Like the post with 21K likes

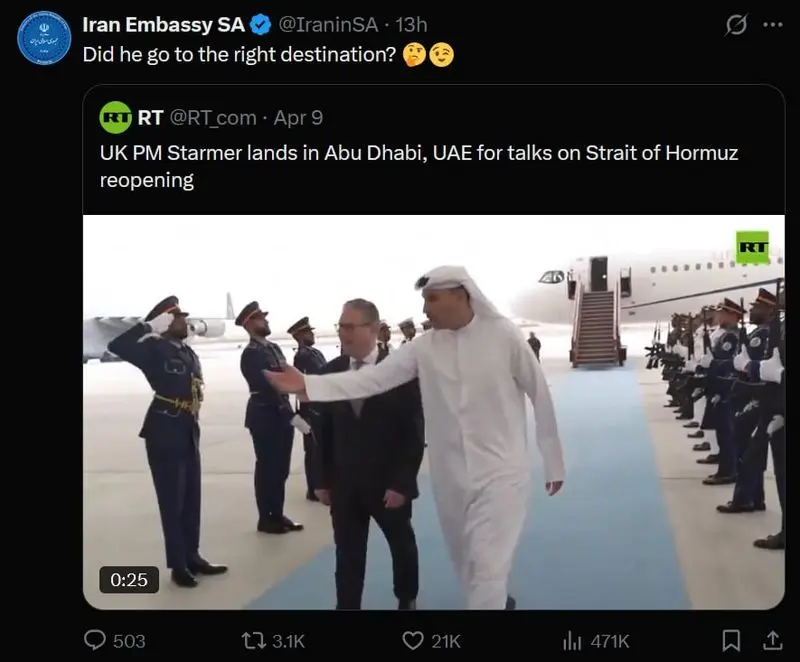pos(413,640)
